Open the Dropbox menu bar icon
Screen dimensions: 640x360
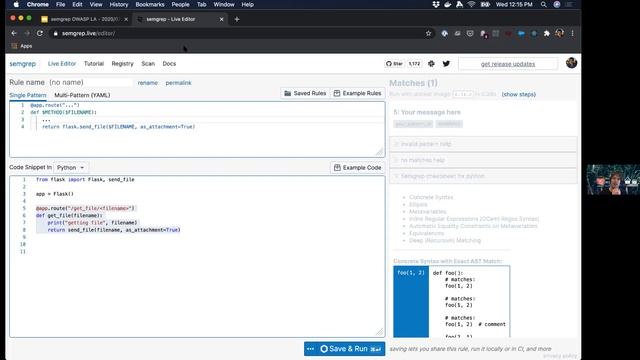click(436, 4)
